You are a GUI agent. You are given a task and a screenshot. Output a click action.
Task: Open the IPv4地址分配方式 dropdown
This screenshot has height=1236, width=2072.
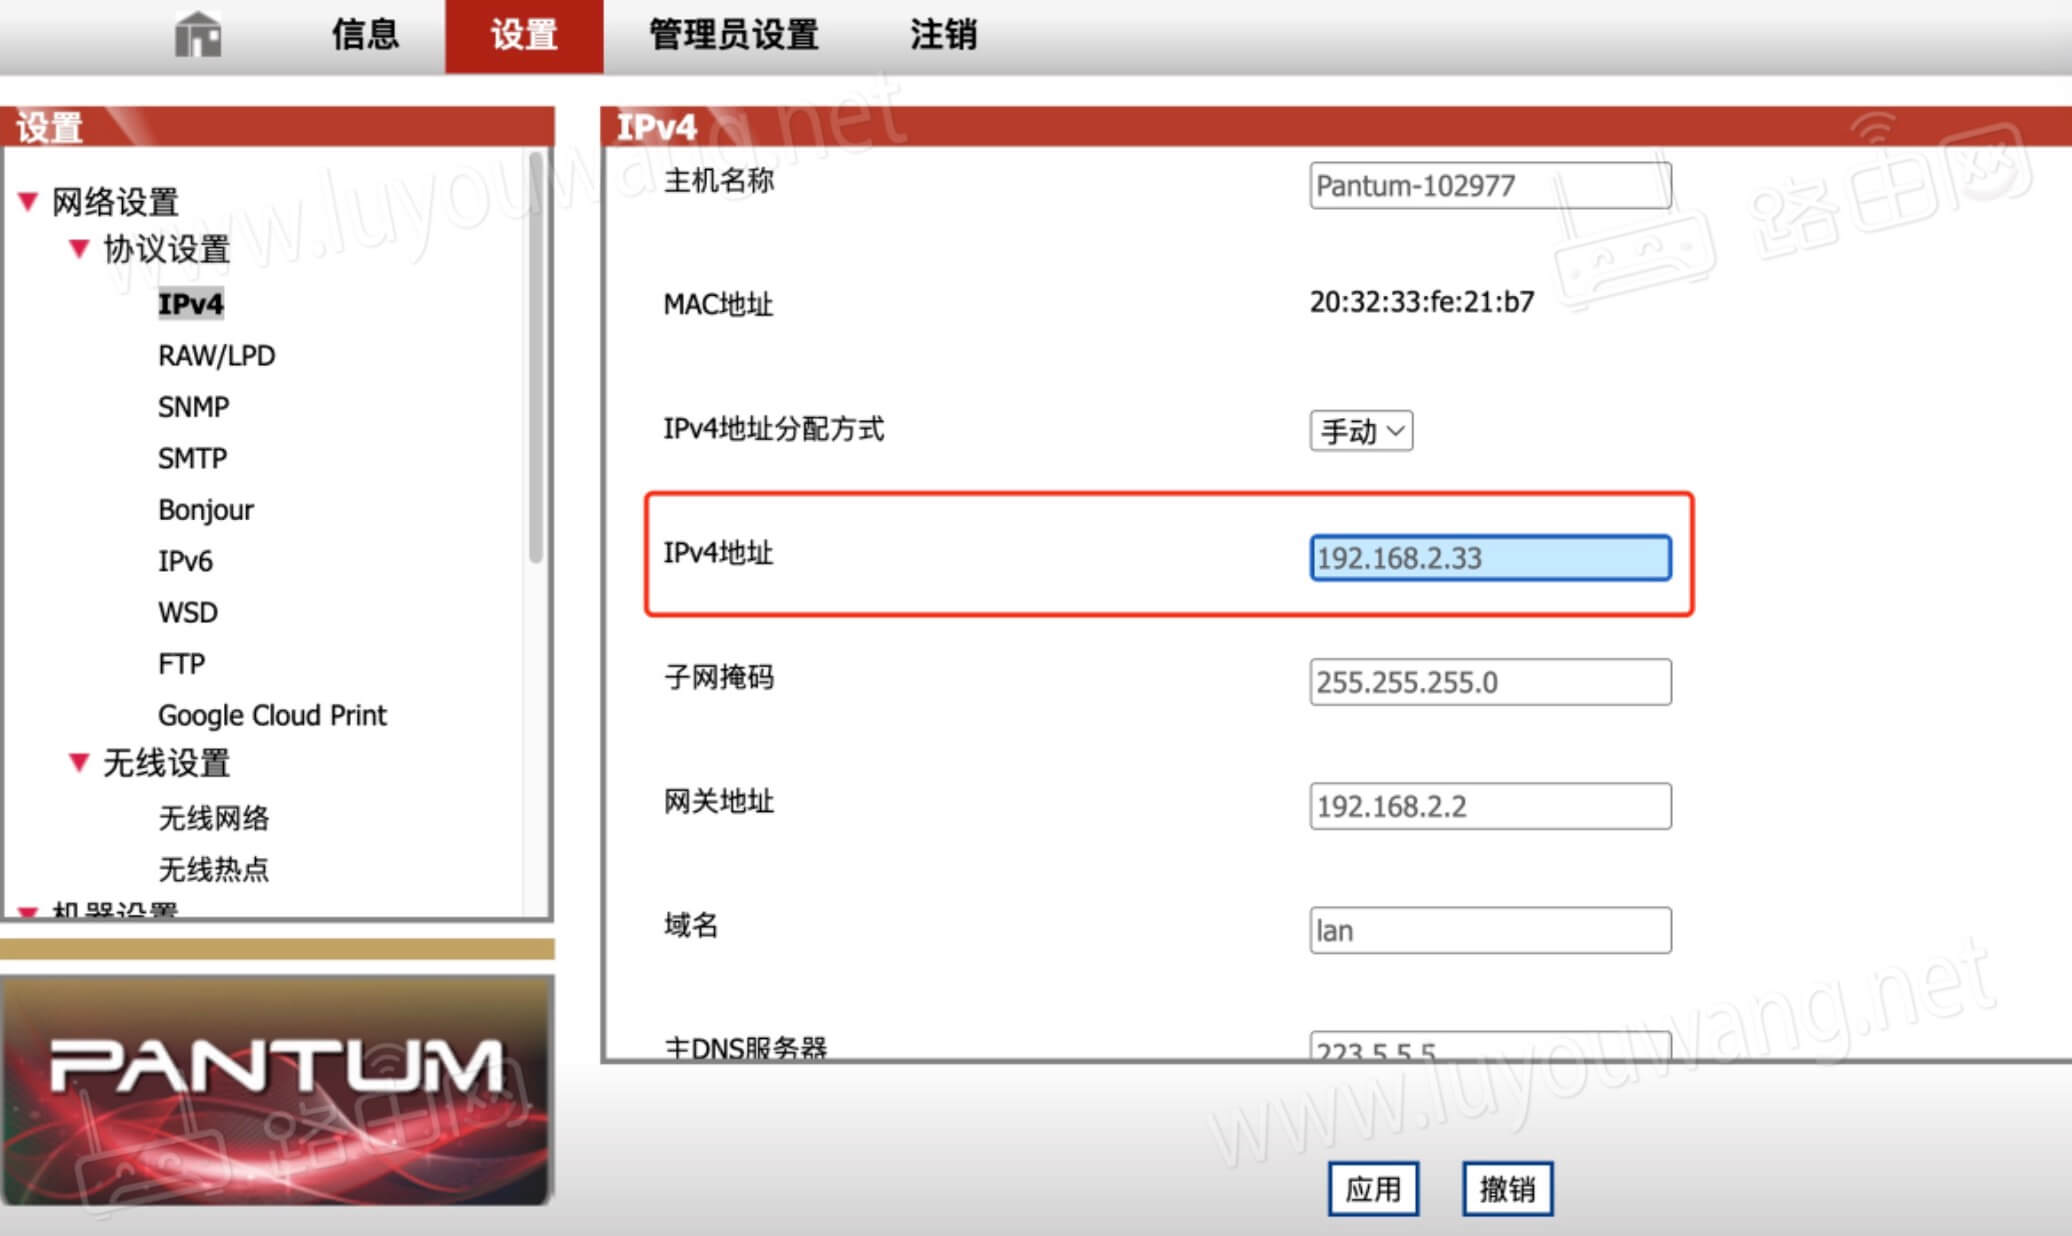tap(1360, 431)
